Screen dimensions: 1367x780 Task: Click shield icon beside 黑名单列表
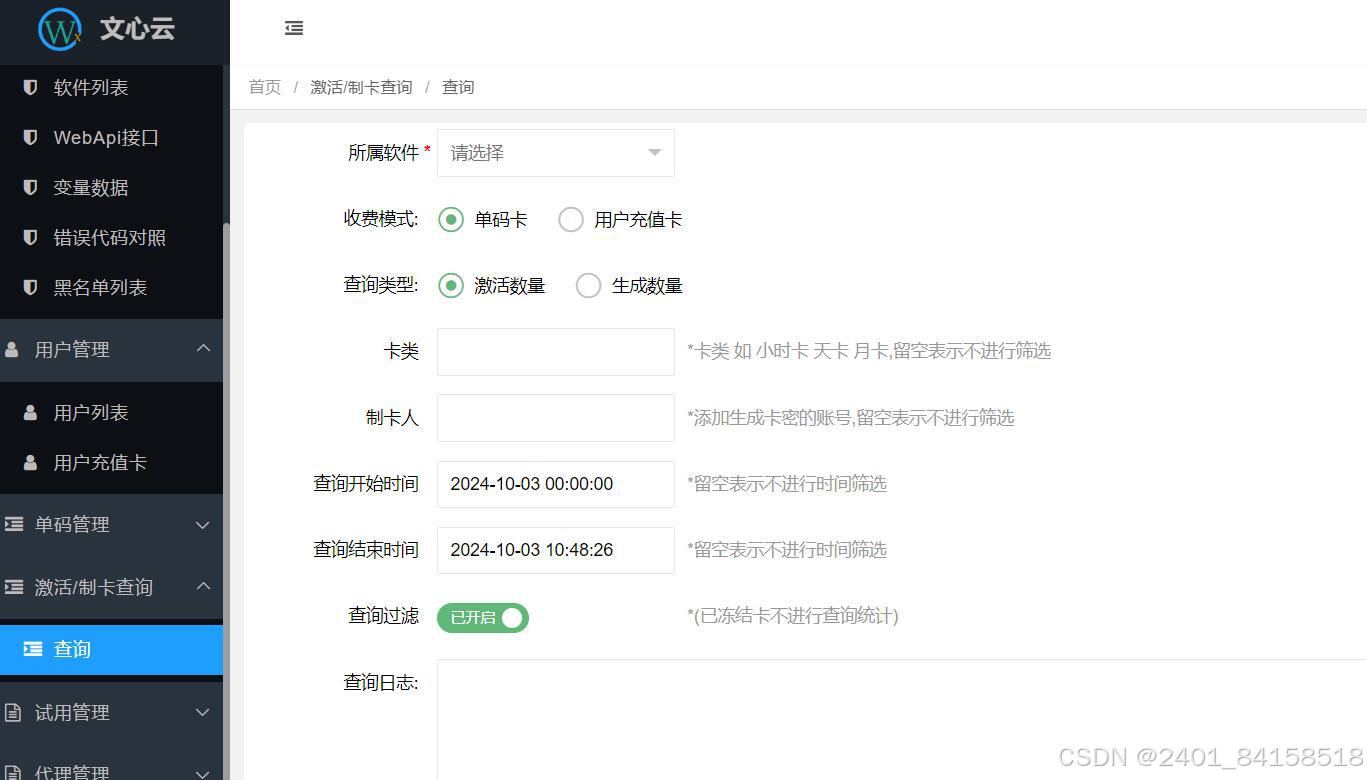tap(30, 287)
